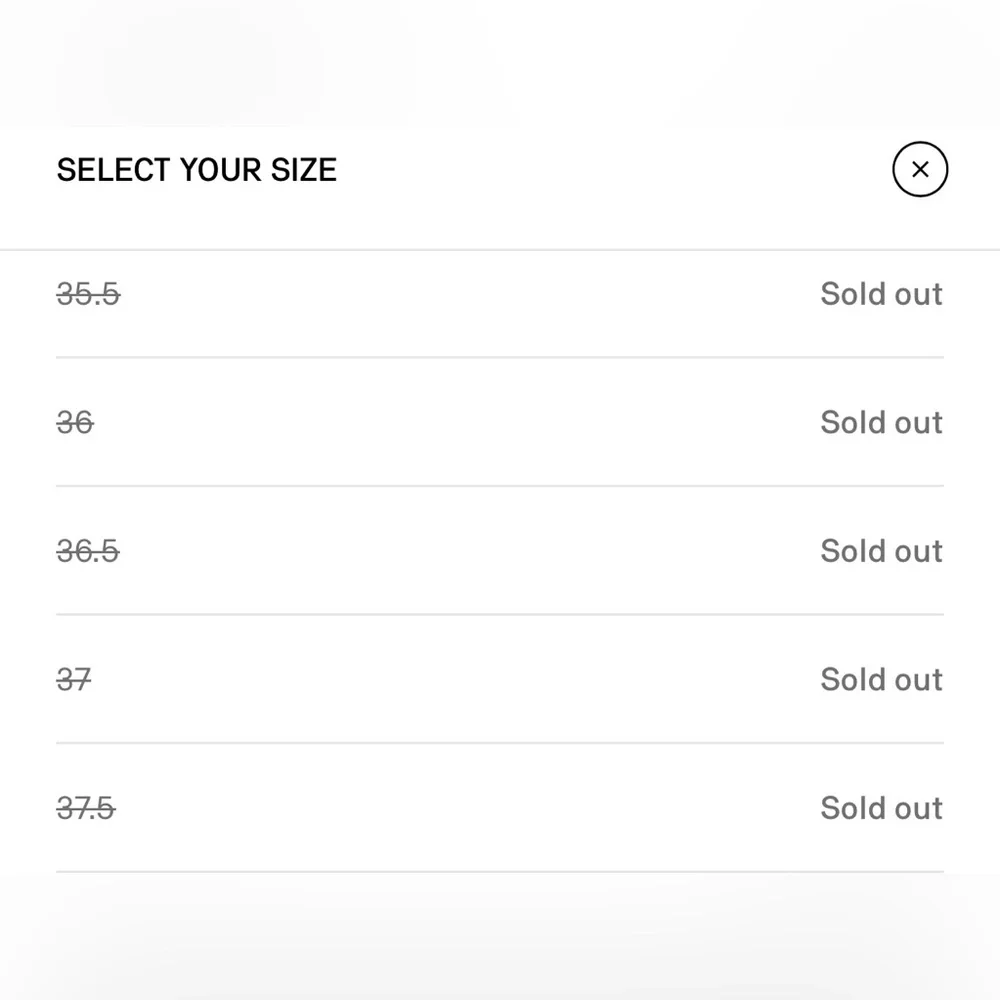1000x1000 pixels.
Task: Pick the crossed-out size 36.5 option
Action: coord(88,551)
